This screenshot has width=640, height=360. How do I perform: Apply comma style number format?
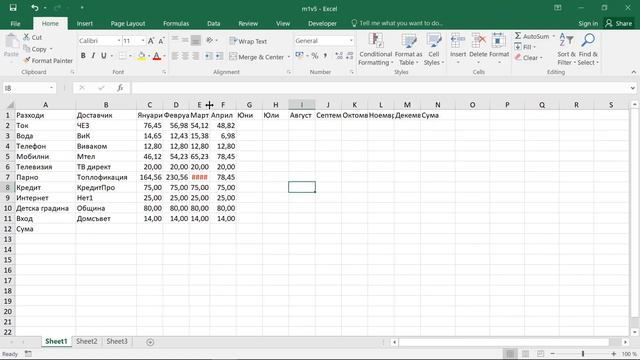pos(325,56)
